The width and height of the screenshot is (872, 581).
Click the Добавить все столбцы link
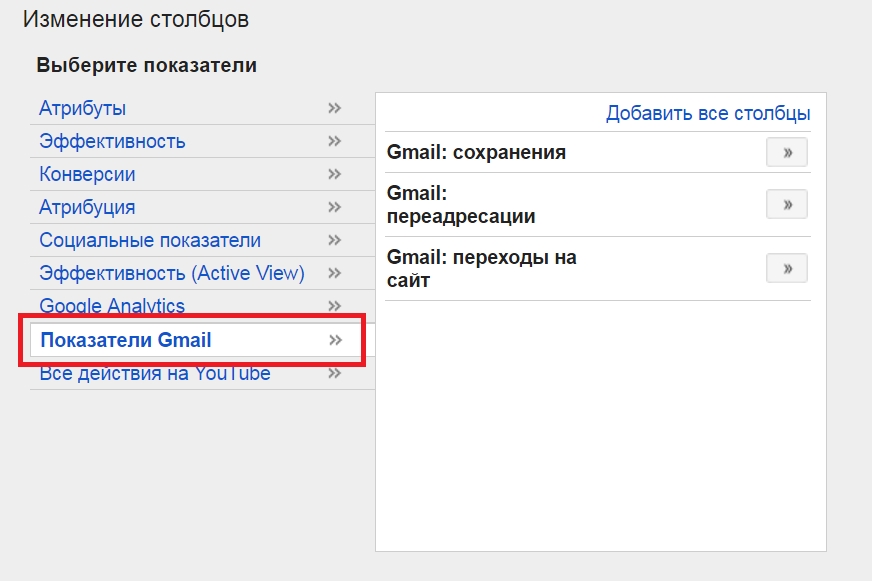(x=708, y=113)
